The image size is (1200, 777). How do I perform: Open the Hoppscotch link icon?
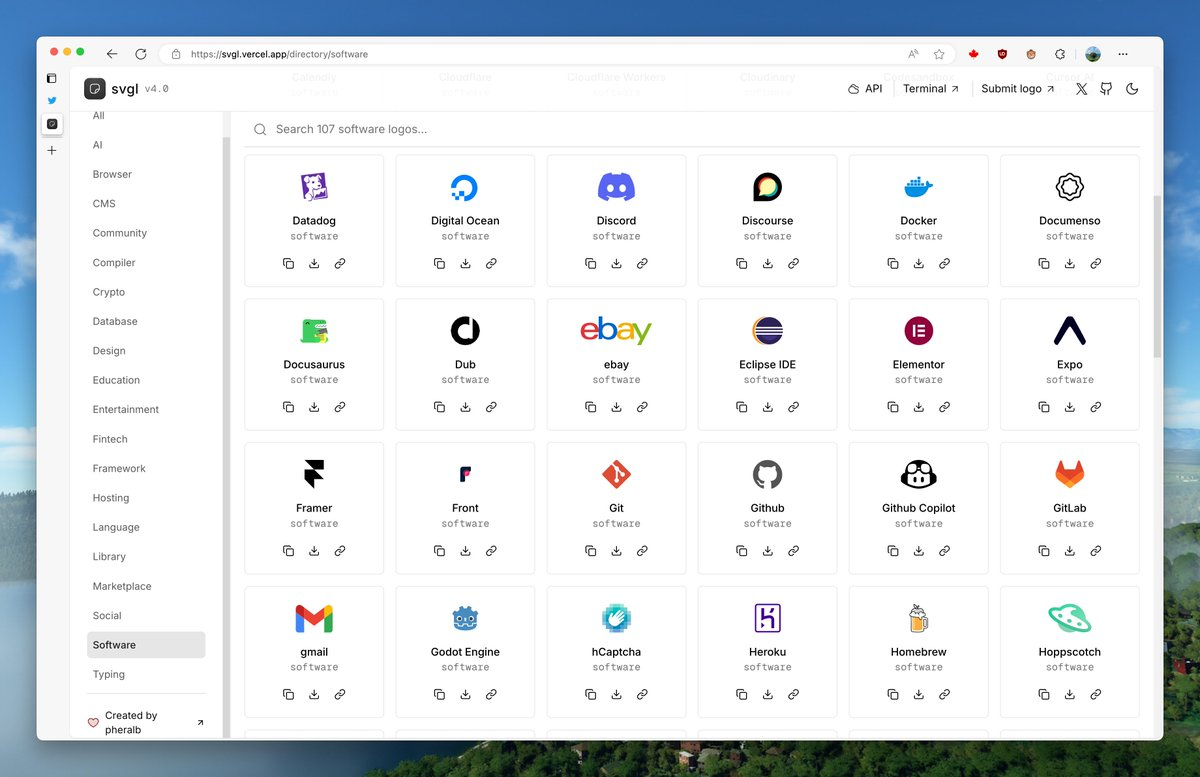pos(1096,694)
